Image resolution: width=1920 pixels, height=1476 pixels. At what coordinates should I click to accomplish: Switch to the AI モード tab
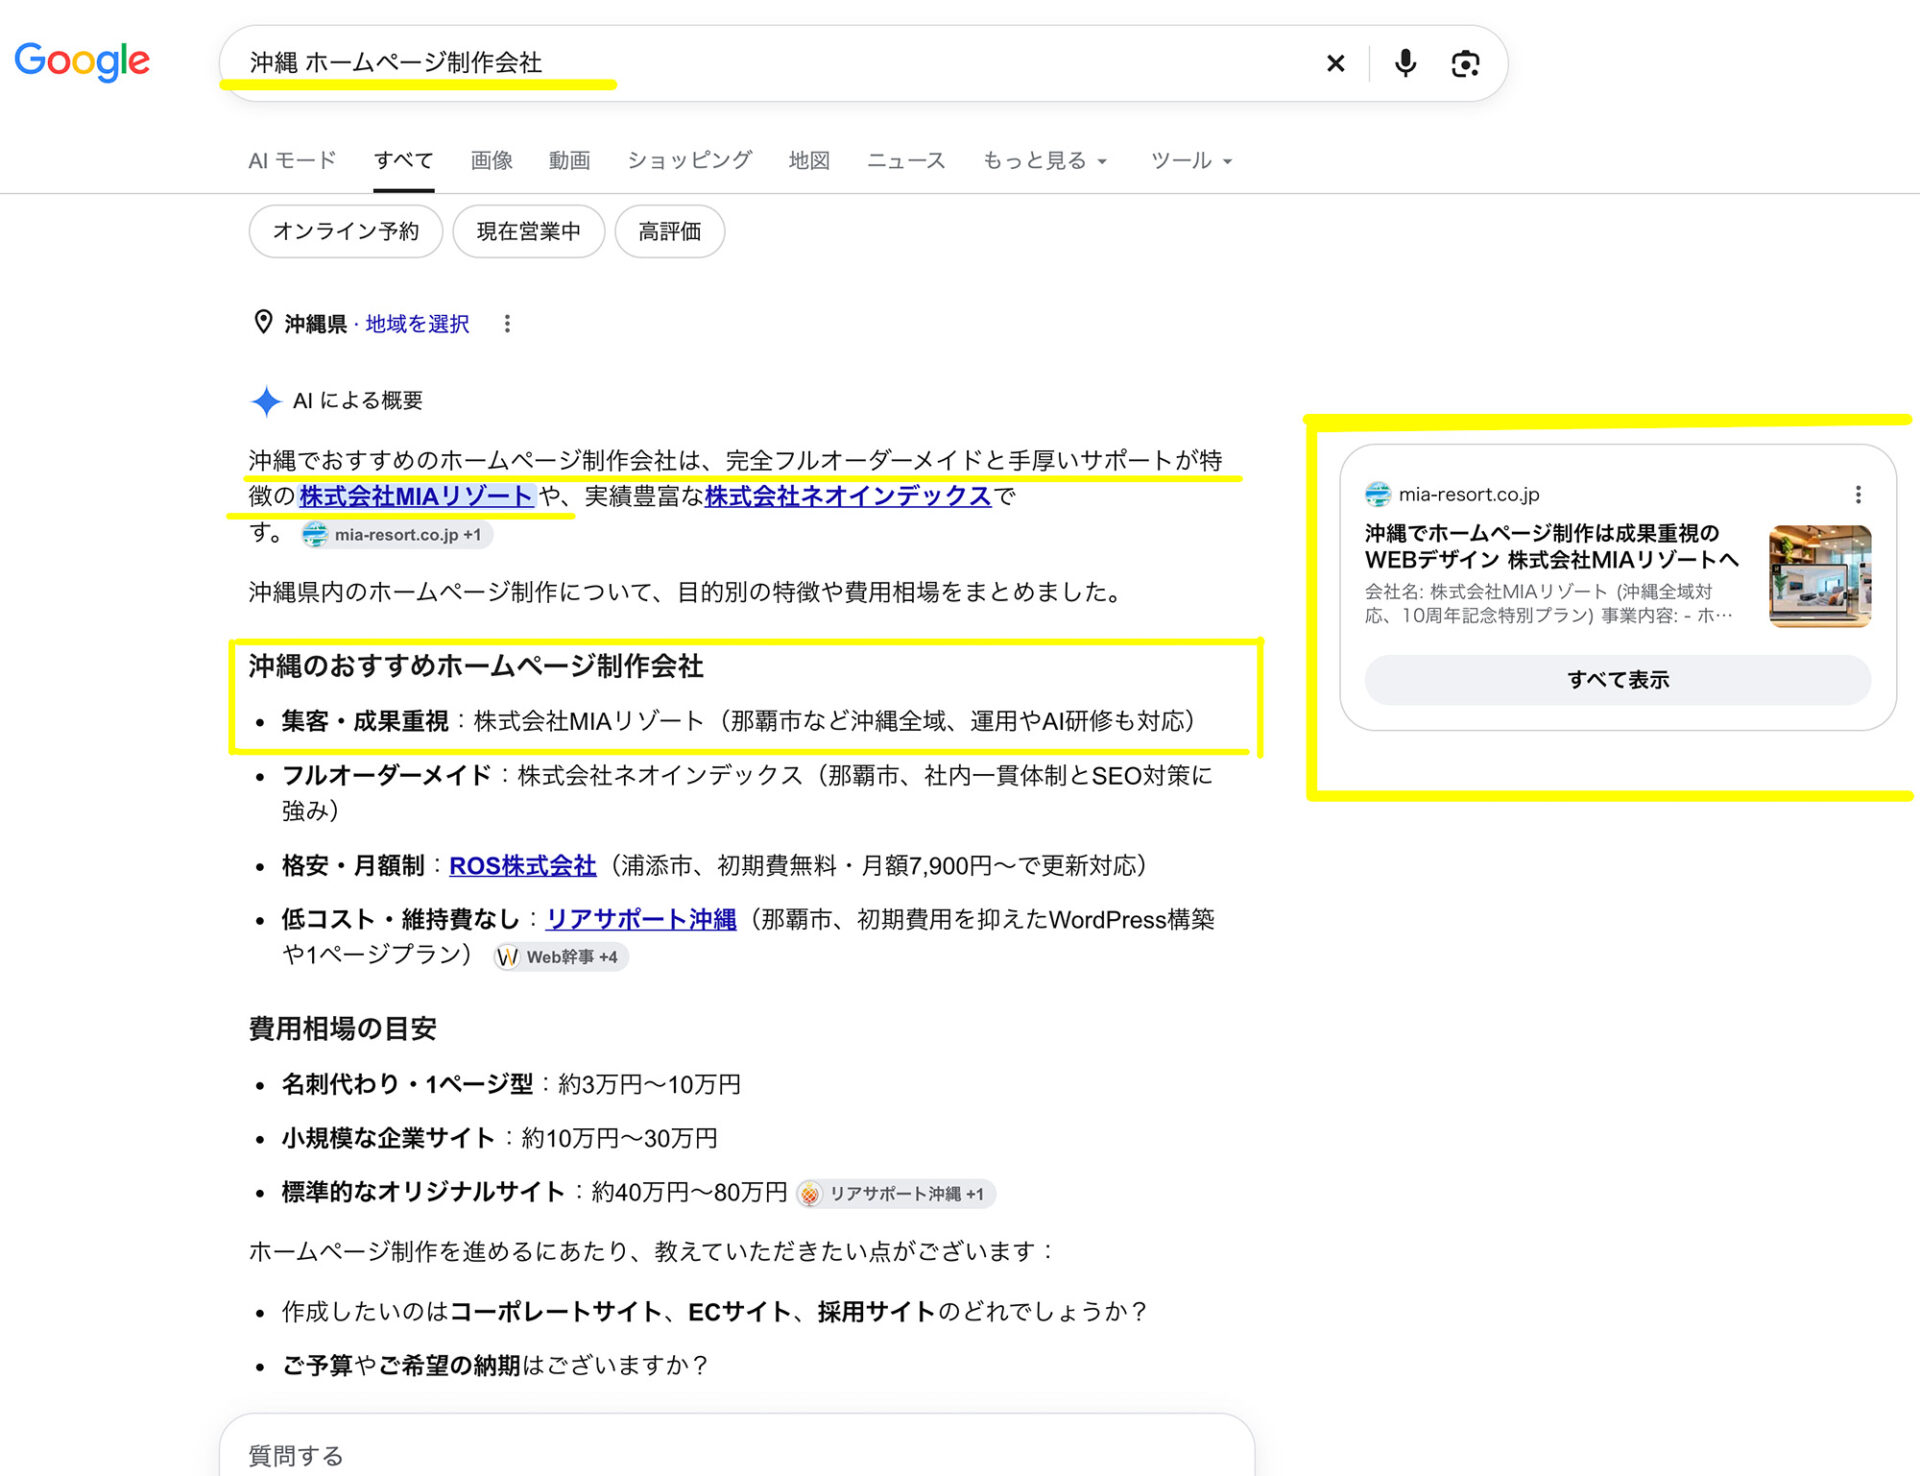[x=292, y=160]
